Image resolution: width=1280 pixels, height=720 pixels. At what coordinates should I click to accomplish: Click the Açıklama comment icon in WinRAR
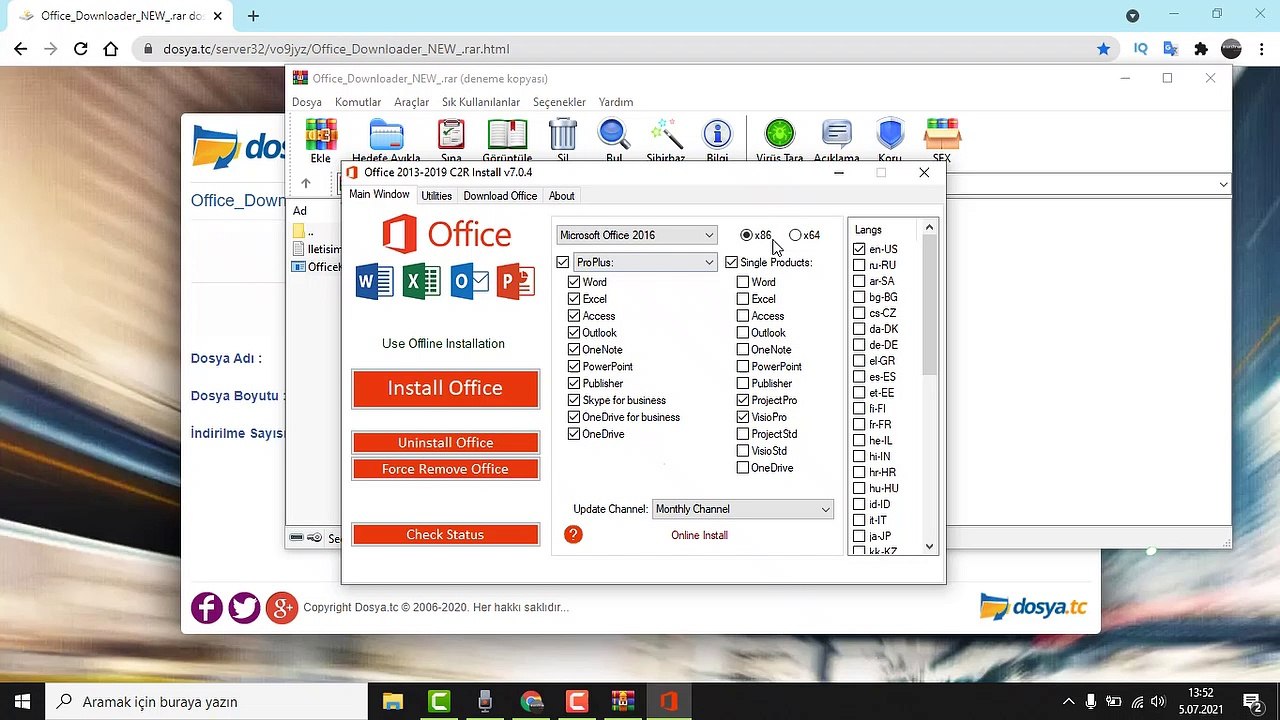click(837, 135)
